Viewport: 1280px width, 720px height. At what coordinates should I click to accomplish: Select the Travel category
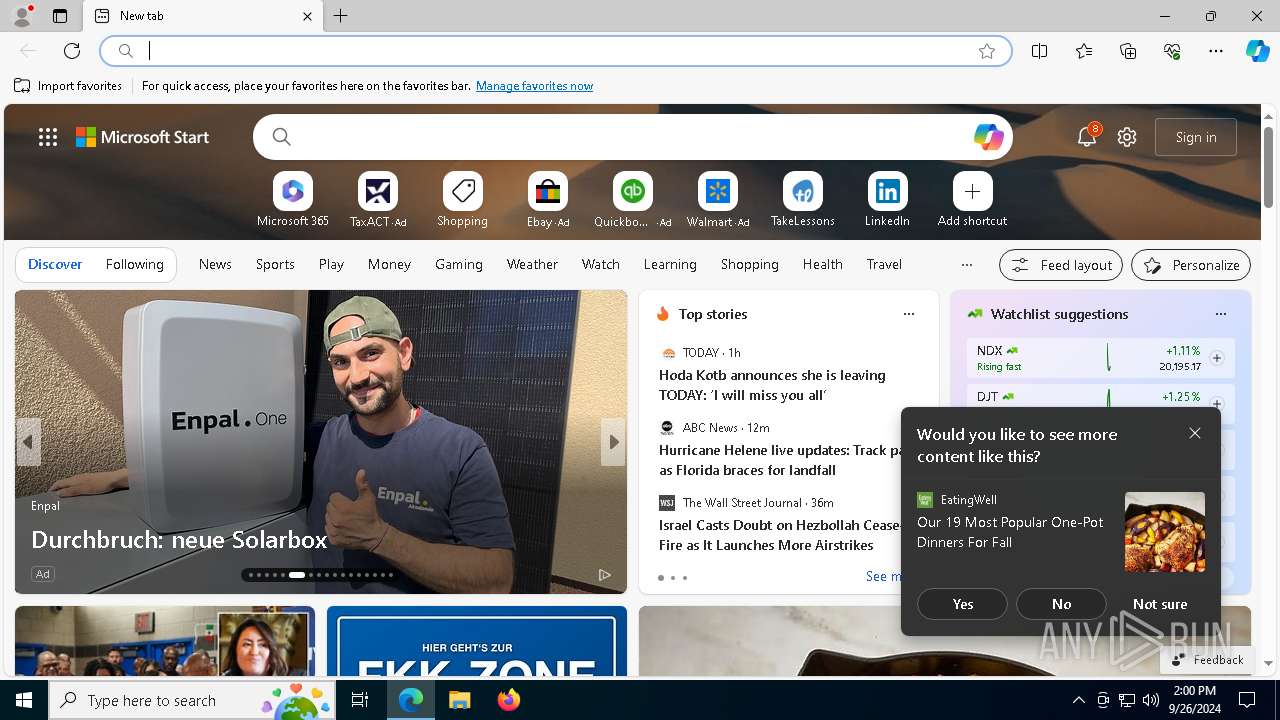point(884,265)
